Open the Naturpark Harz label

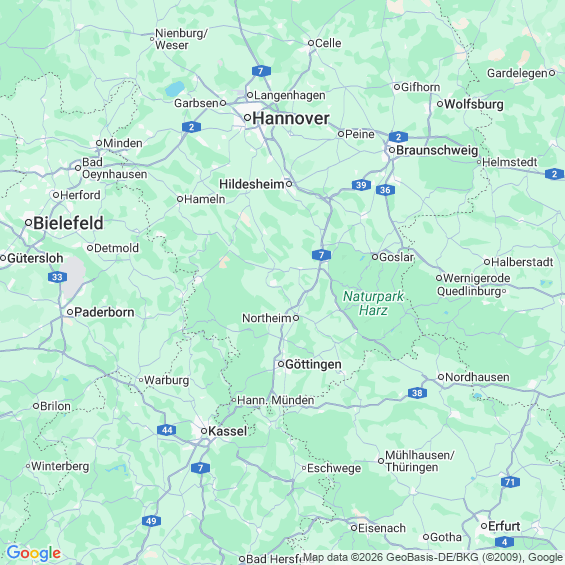click(373, 303)
